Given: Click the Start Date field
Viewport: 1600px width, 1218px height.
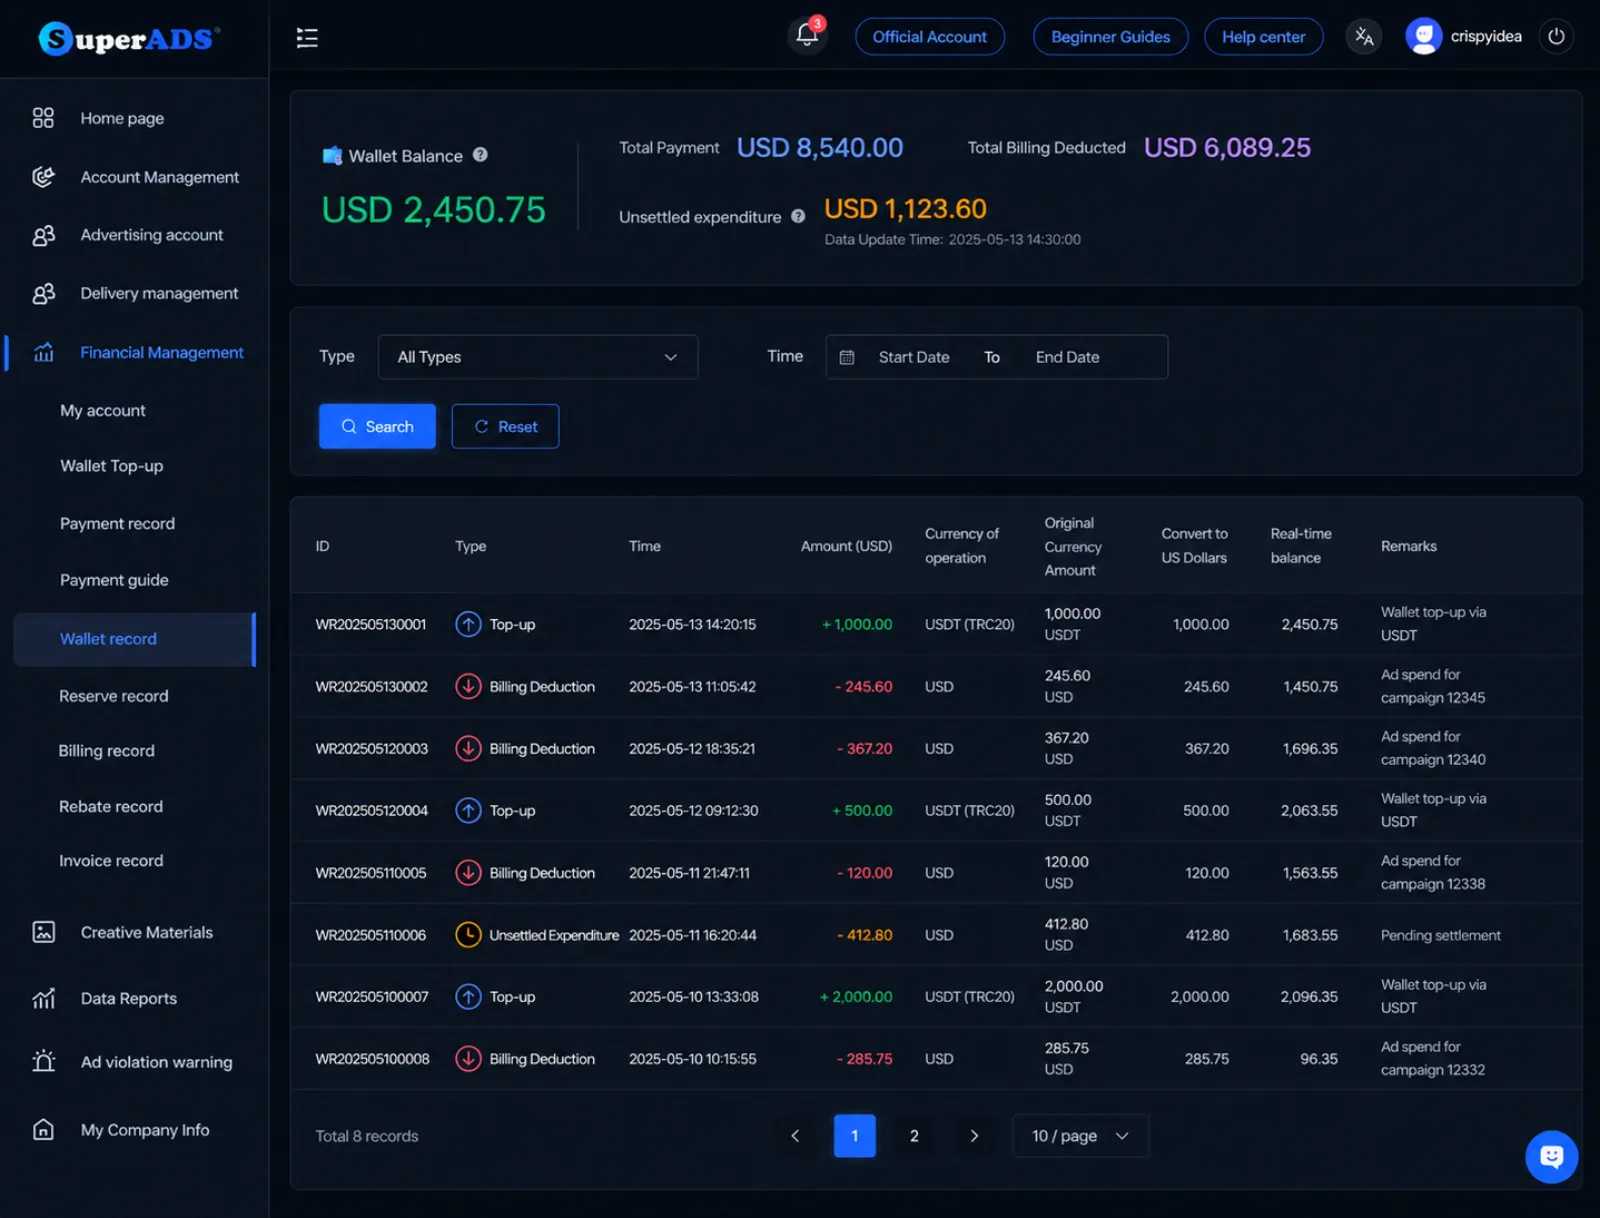Looking at the screenshot, I should click(914, 357).
